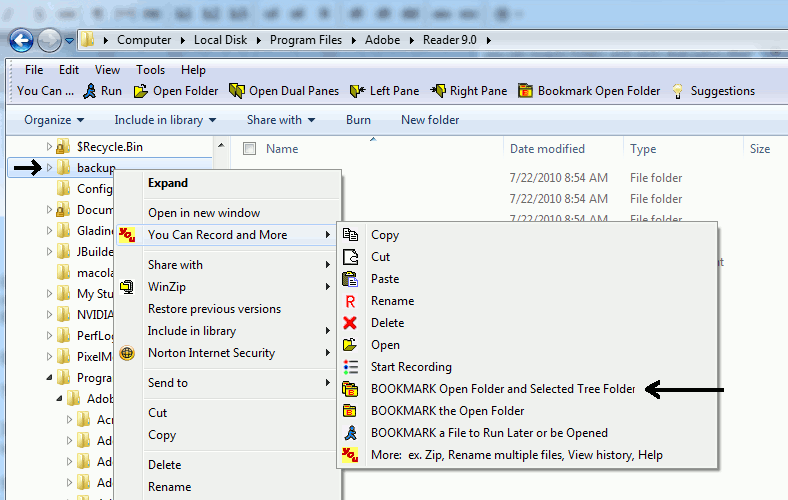Click BOOKMARK a File to Run Later icon
788x500 pixels.
[x=350, y=433]
